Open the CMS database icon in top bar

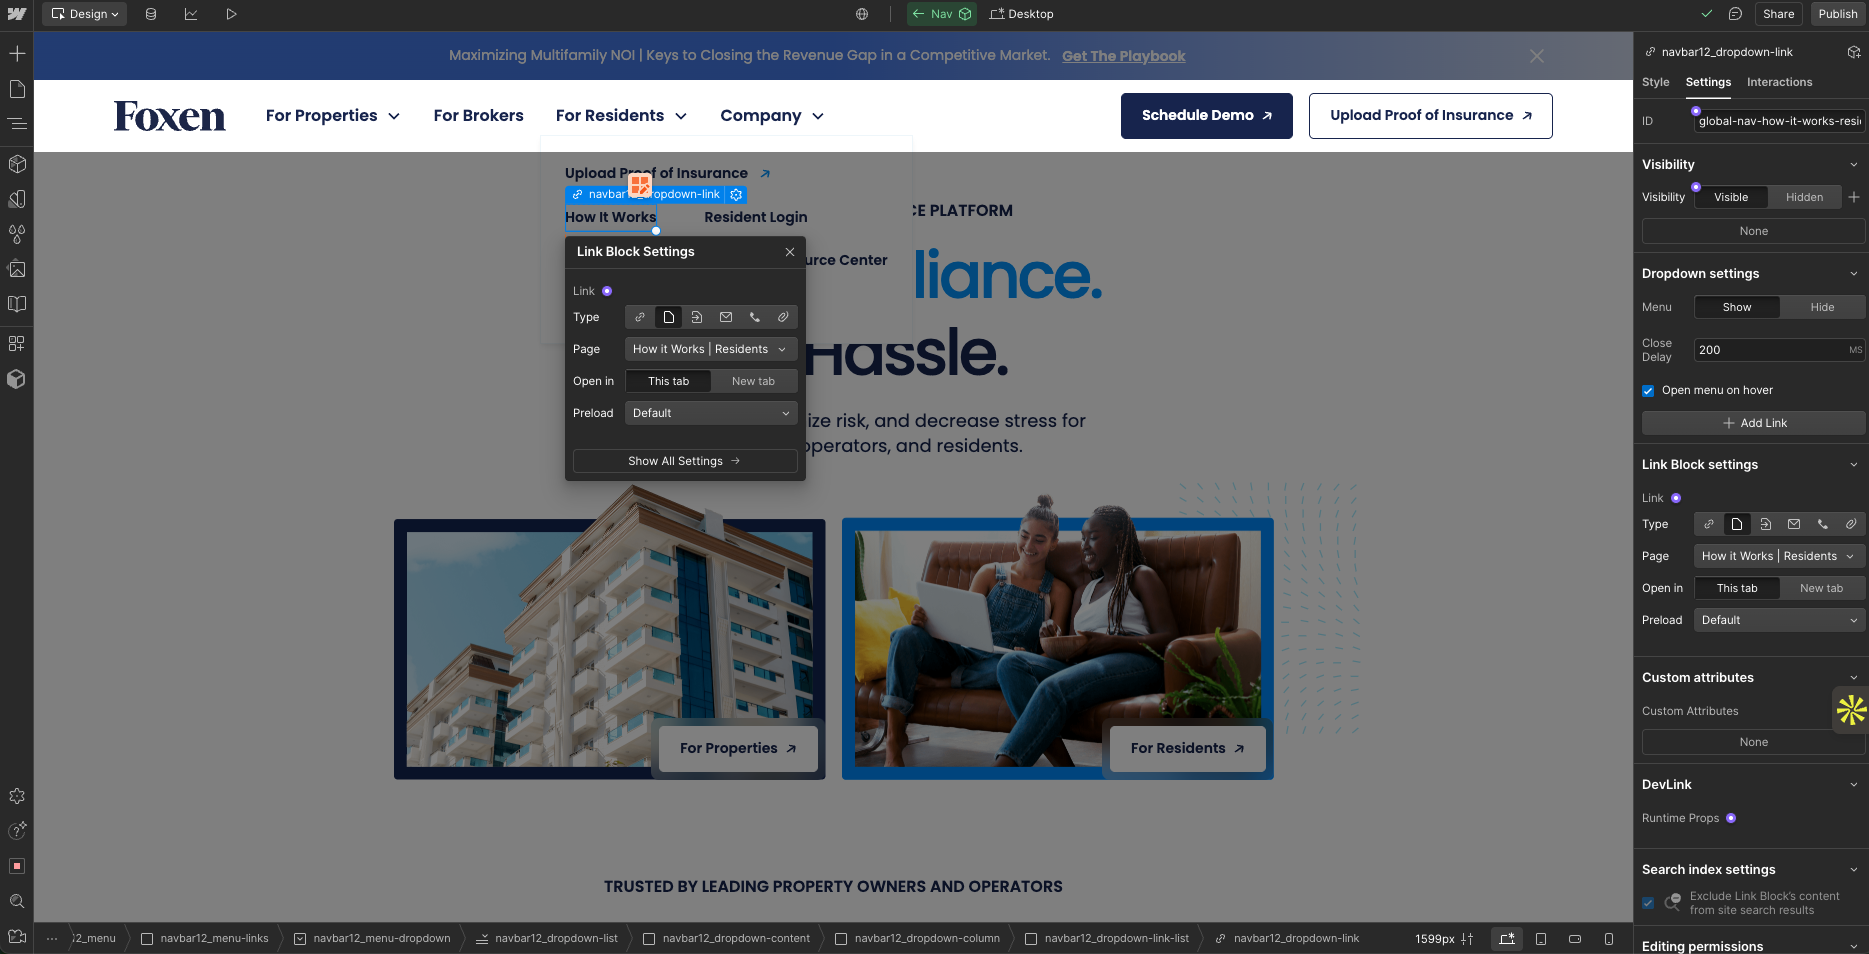[x=151, y=14]
